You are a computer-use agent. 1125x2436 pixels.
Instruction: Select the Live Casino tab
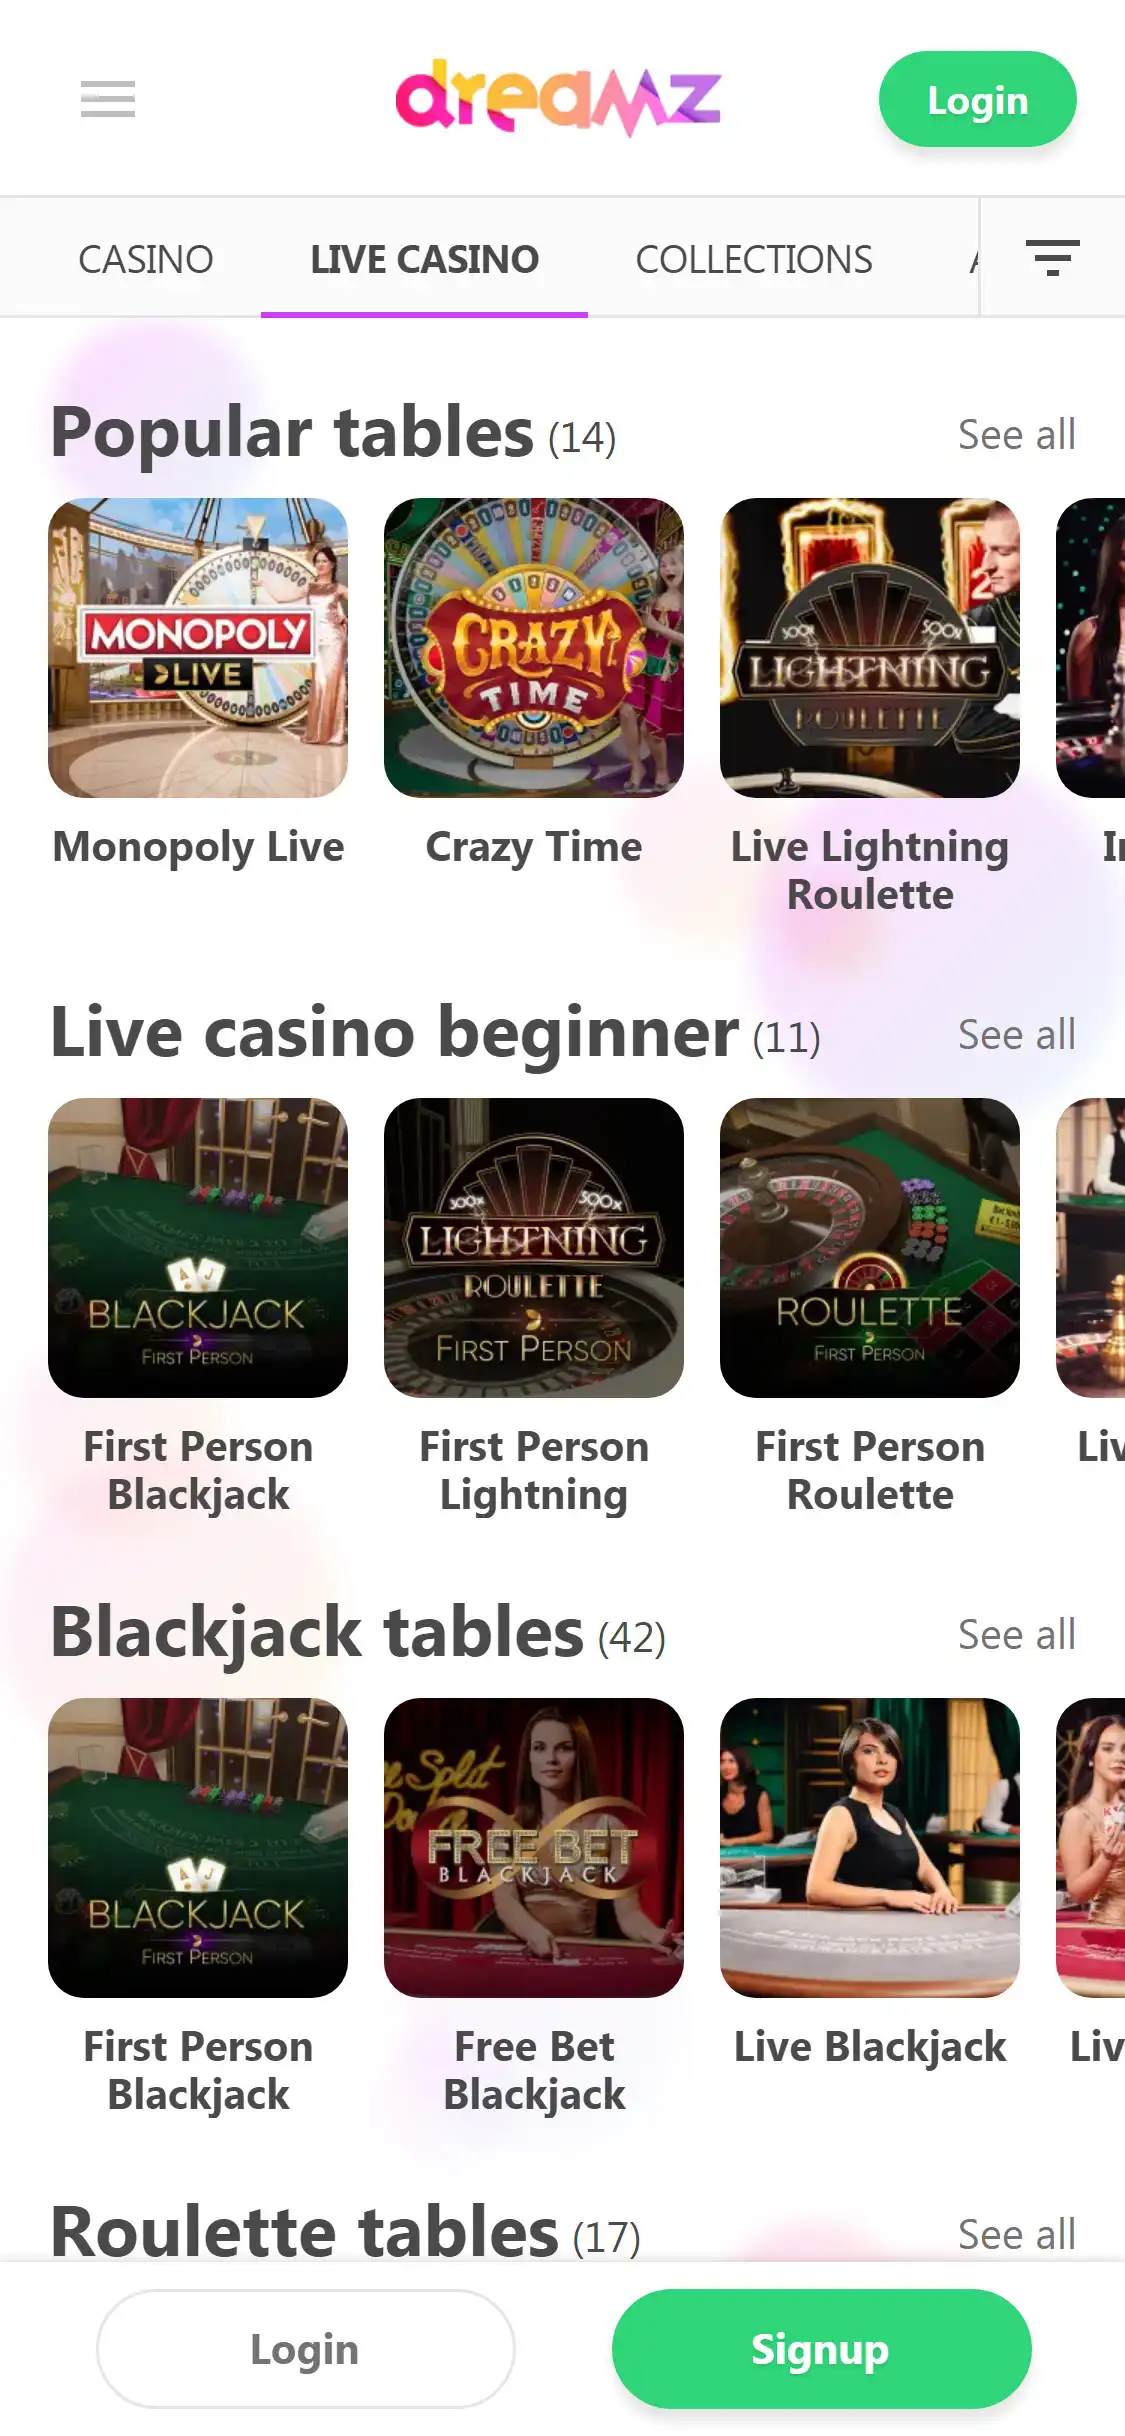tap(424, 260)
